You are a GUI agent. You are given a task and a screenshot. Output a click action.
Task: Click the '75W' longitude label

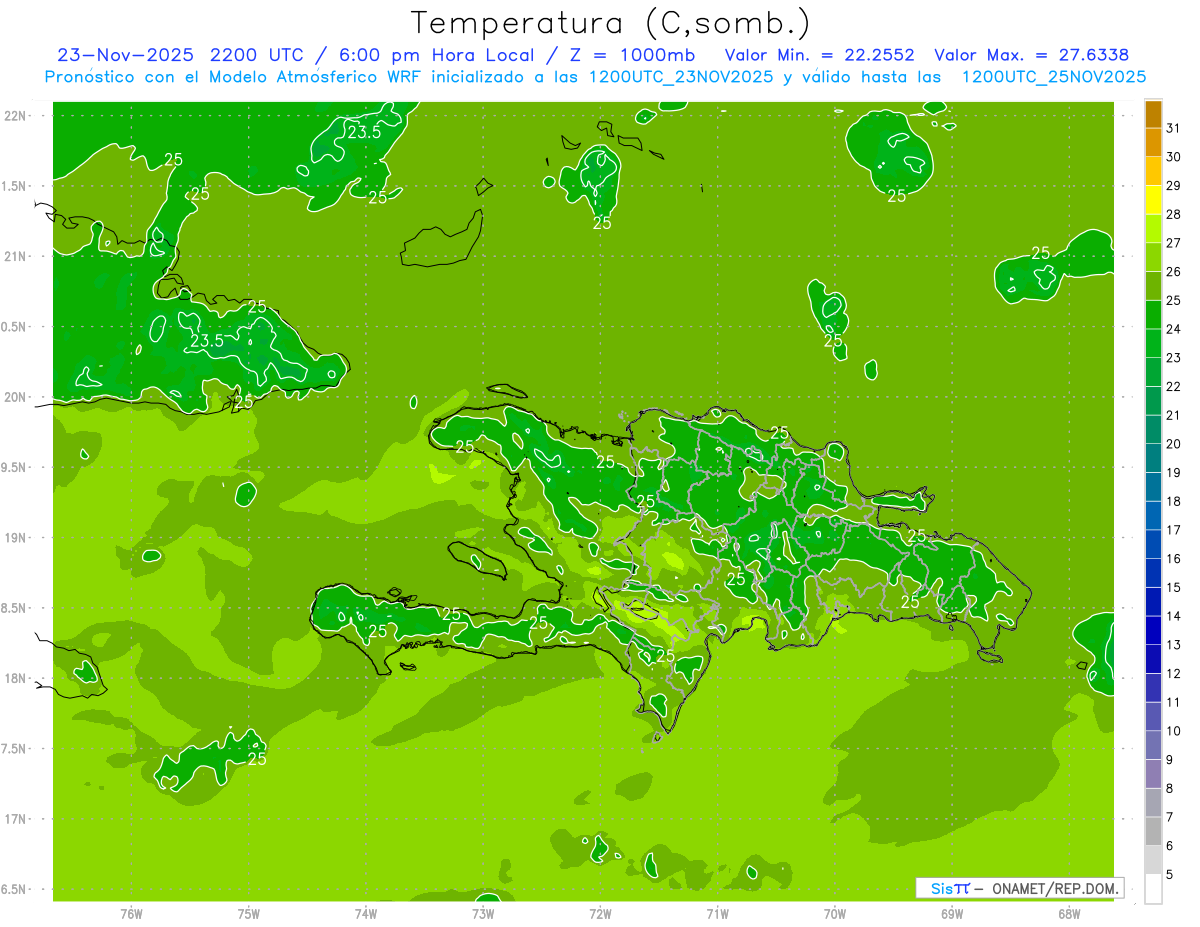coord(248,914)
